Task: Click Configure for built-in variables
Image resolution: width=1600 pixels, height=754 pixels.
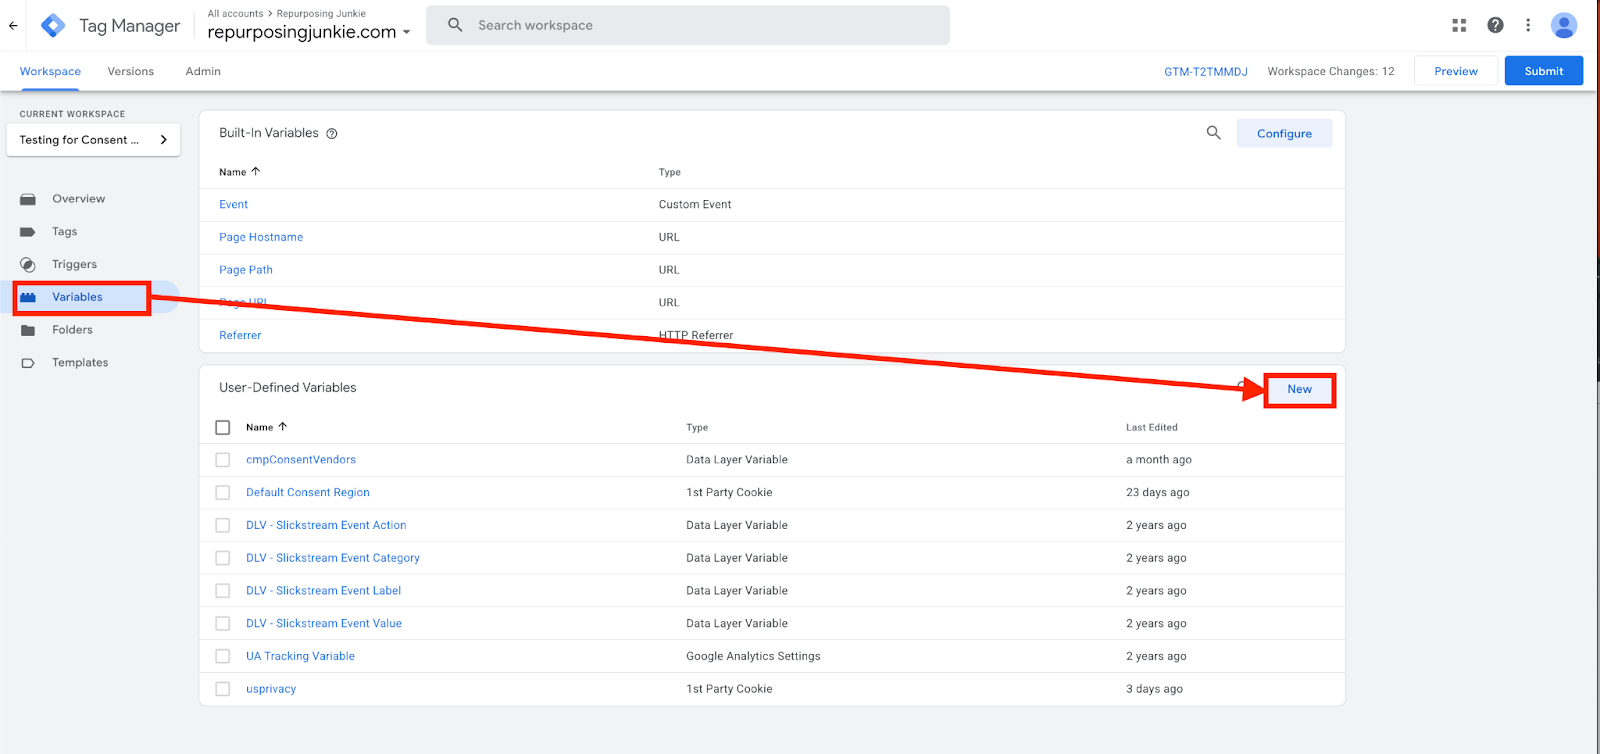Action: coord(1284,134)
